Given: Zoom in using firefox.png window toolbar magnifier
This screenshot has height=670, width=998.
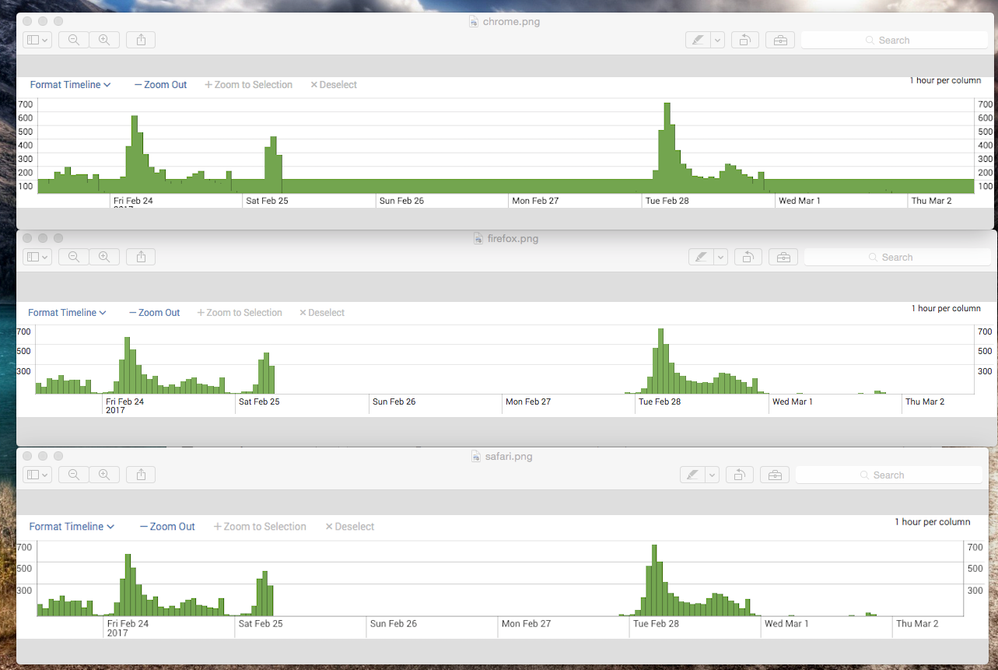Looking at the screenshot, I should tap(104, 257).
